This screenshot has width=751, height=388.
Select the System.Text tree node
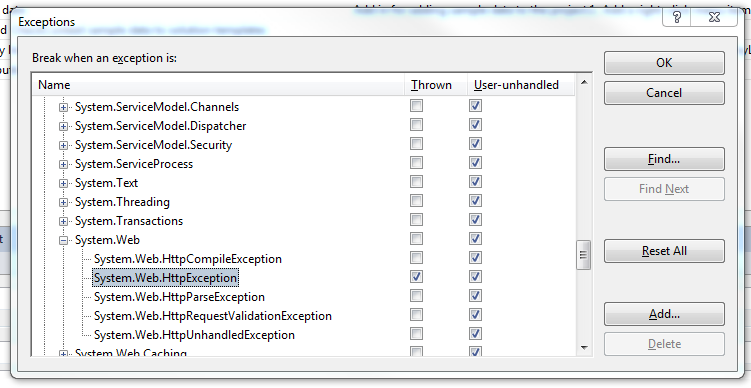[106, 183]
